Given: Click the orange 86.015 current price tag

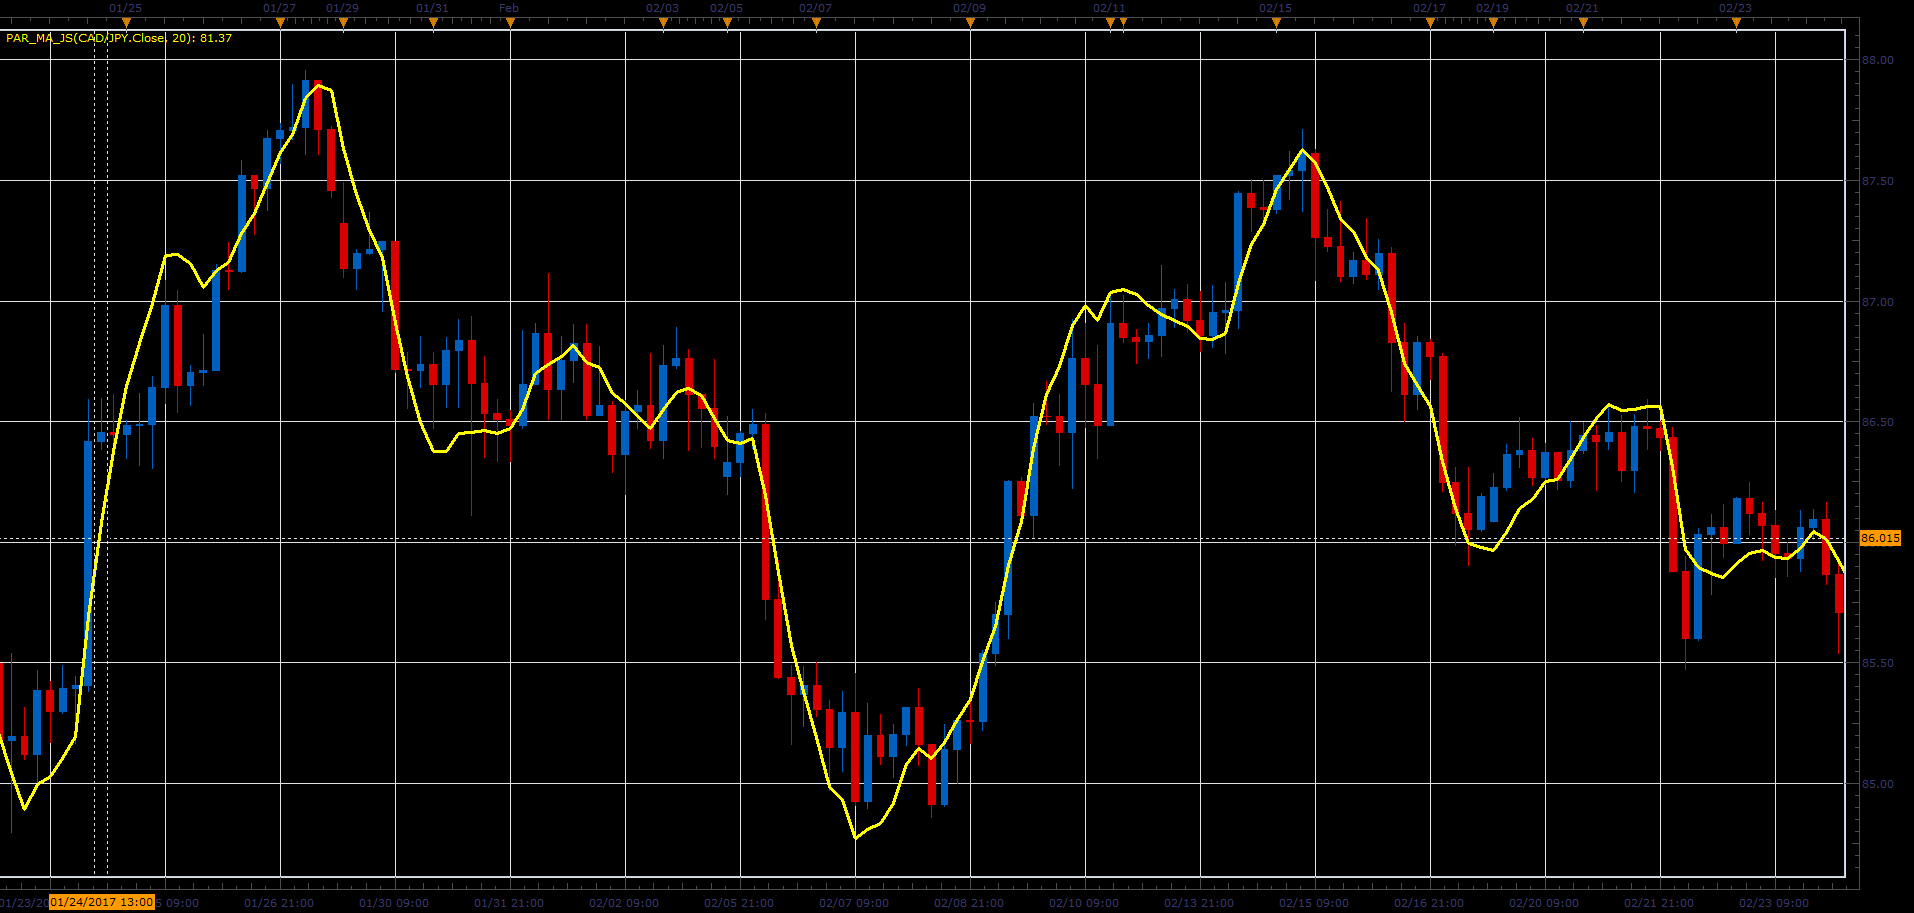Looking at the screenshot, I should pos(1880,538).
